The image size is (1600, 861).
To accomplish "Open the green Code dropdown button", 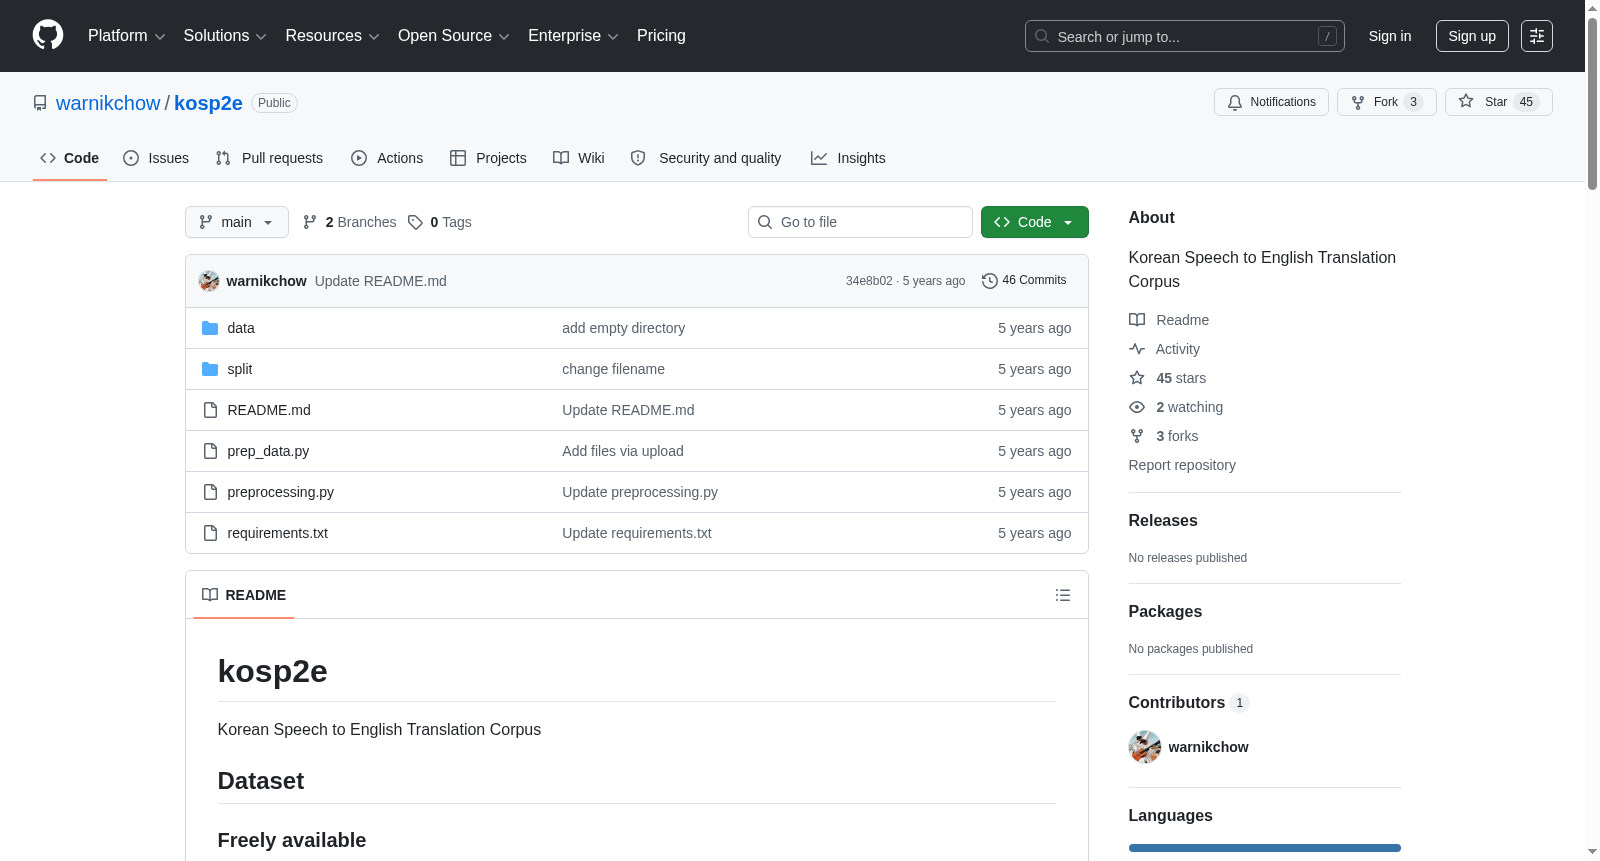I will (1035, 222).
